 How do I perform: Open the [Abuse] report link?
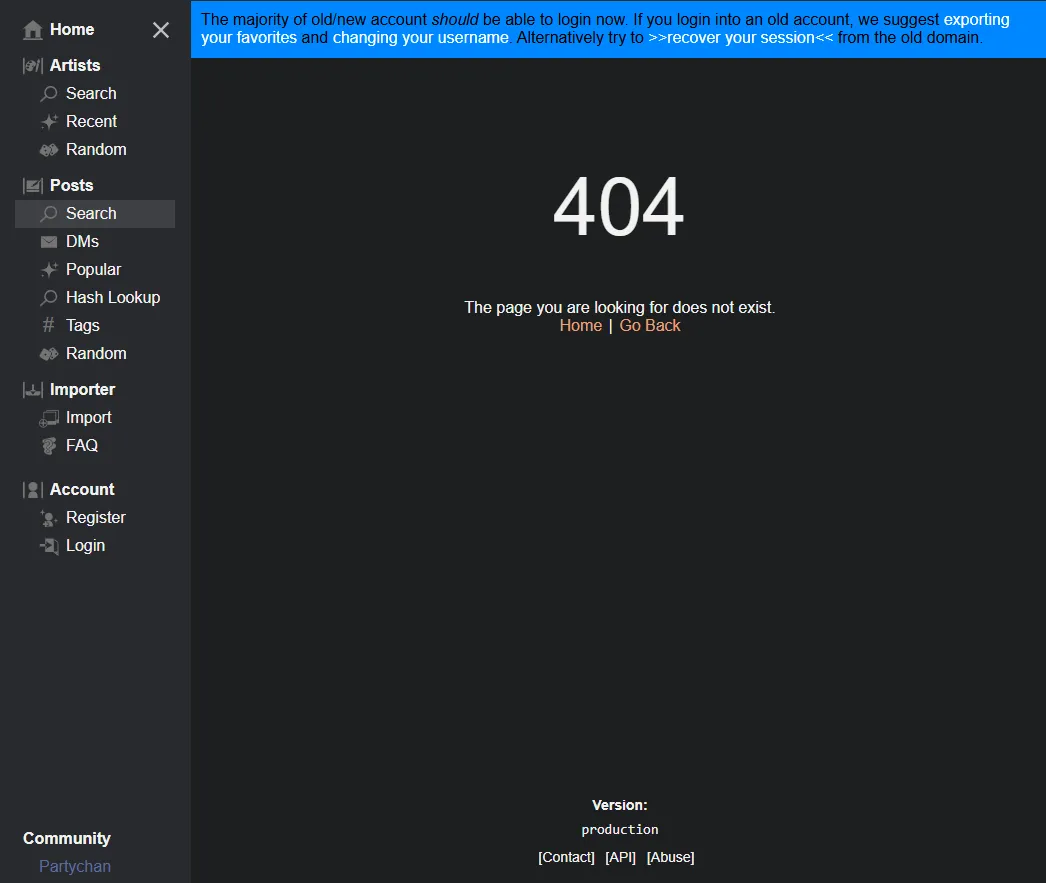670,857
